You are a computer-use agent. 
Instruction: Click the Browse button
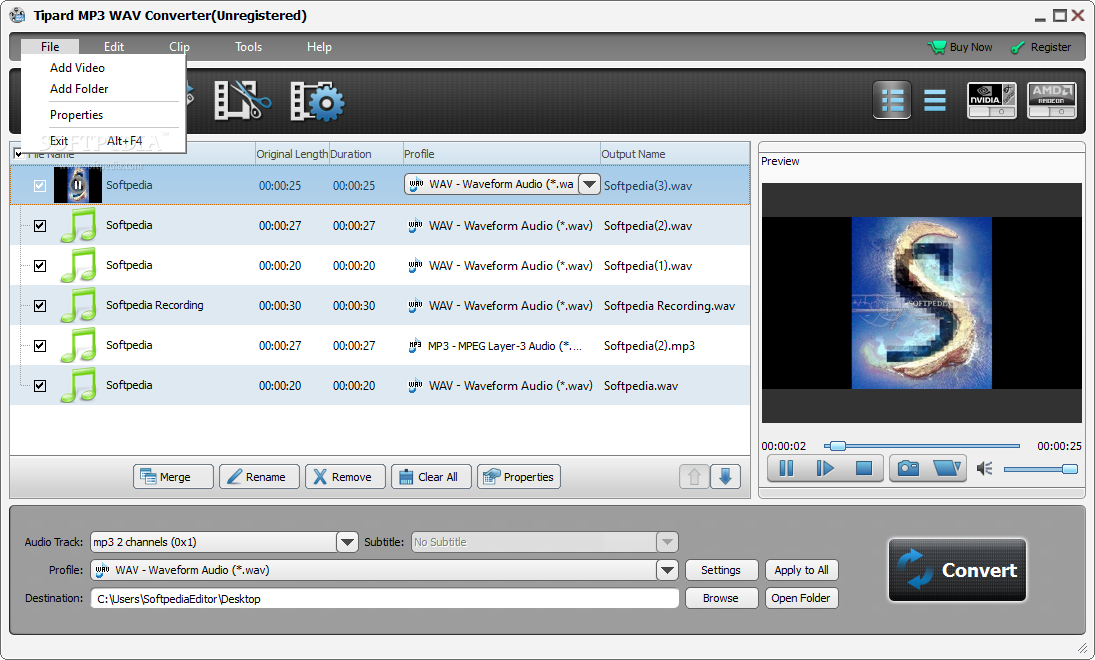coord(721,598)
